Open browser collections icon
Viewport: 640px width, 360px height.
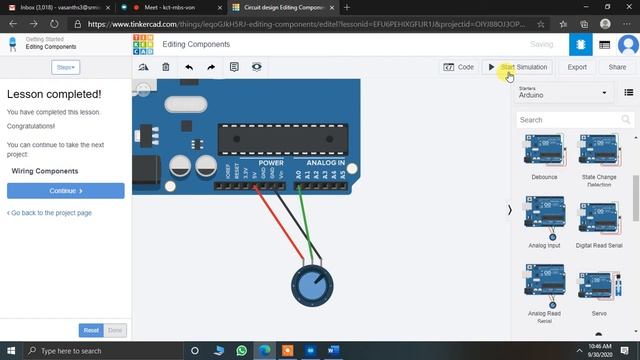pyautogui.click(x=584, y=24)
